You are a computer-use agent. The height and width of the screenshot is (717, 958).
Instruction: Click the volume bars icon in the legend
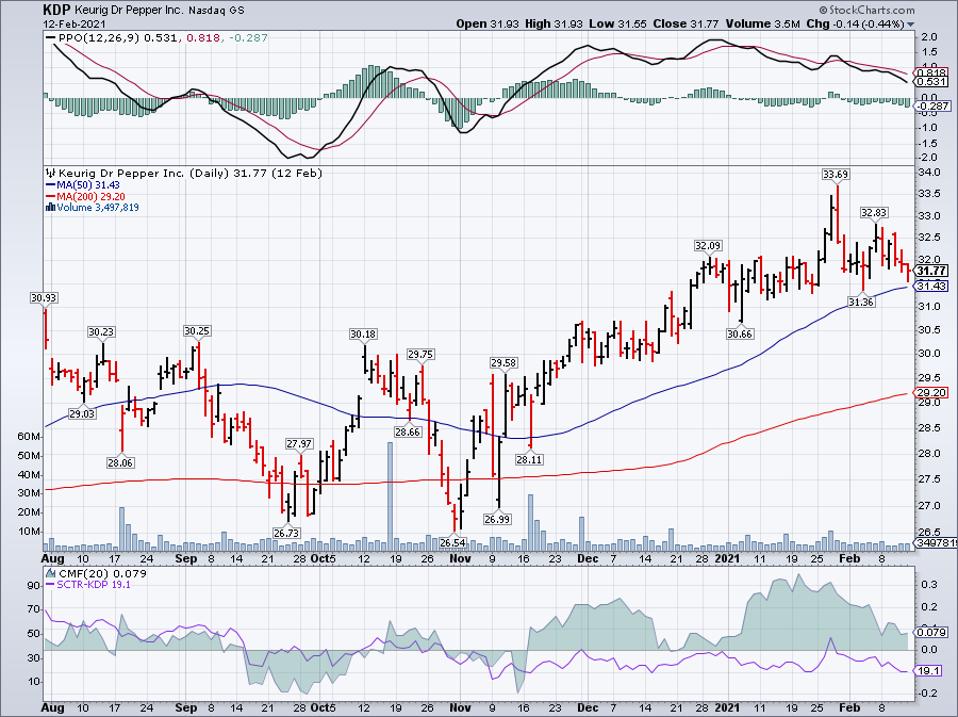tap(51, 208)
